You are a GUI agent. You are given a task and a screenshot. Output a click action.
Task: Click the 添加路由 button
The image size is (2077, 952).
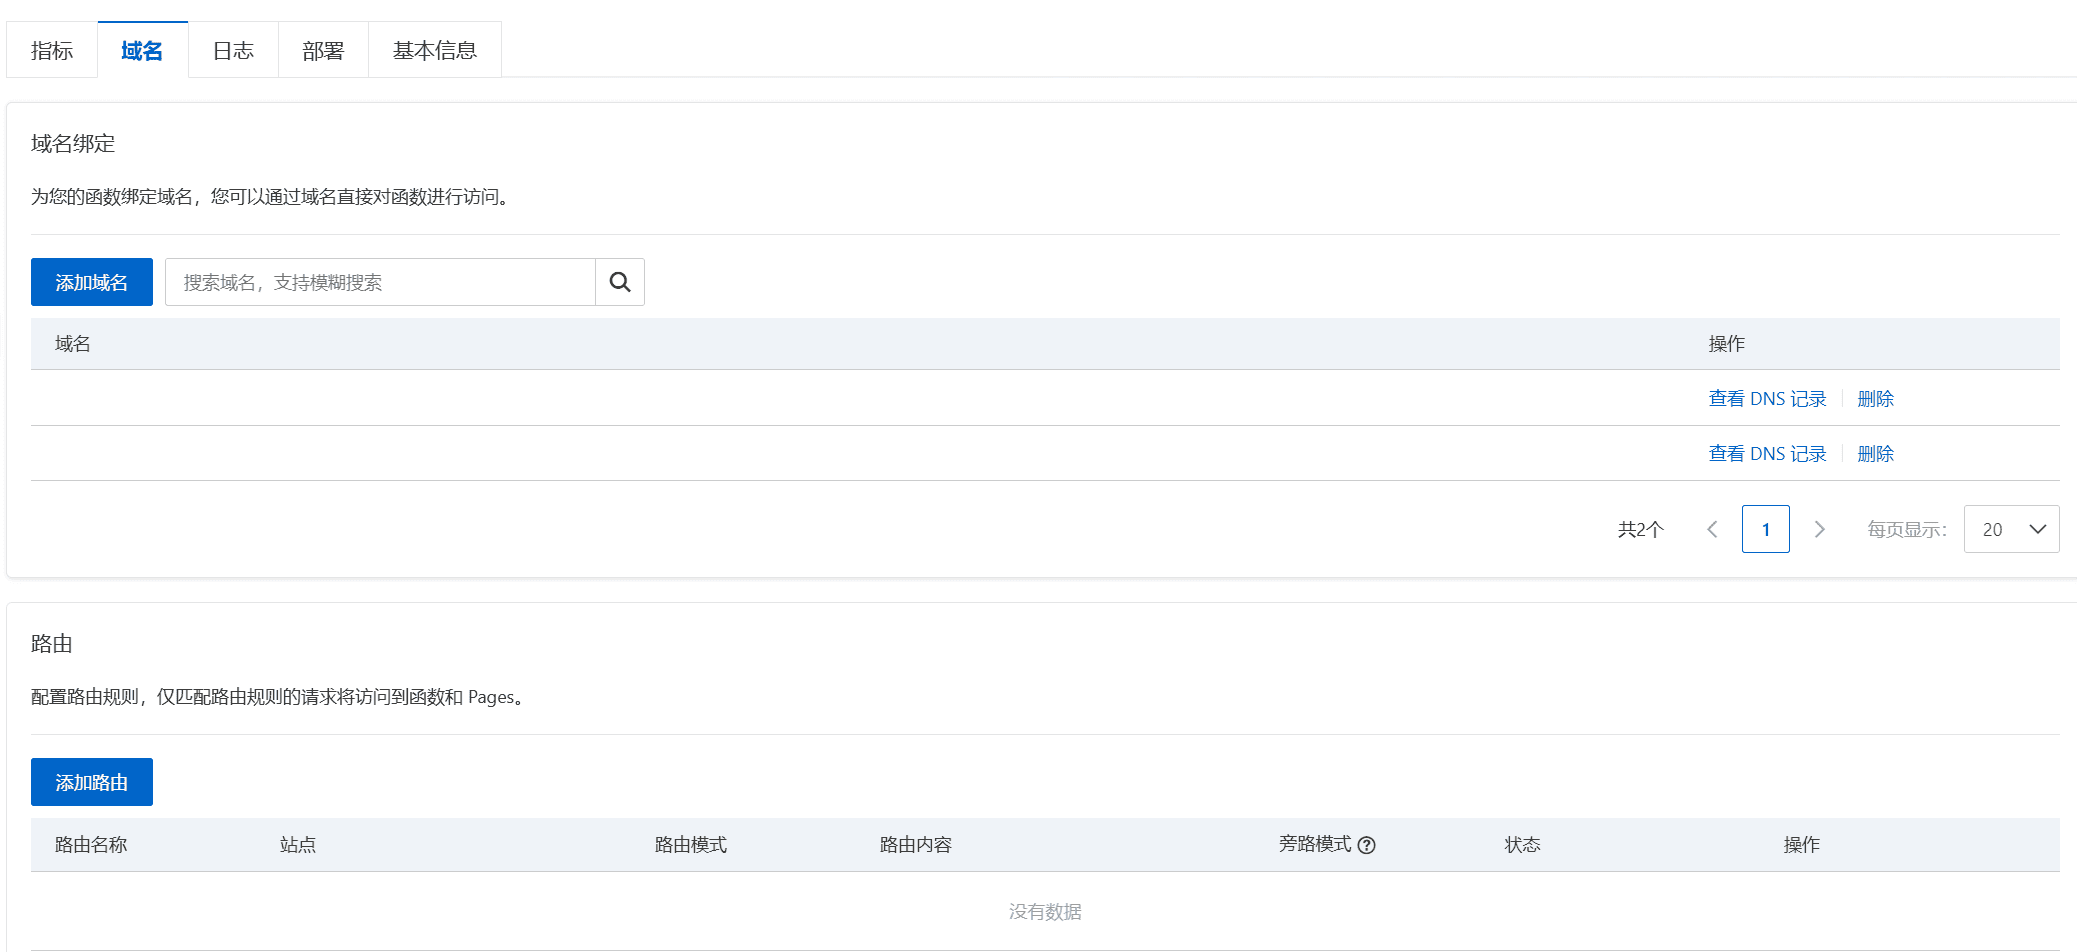click(x=91, y=781)
